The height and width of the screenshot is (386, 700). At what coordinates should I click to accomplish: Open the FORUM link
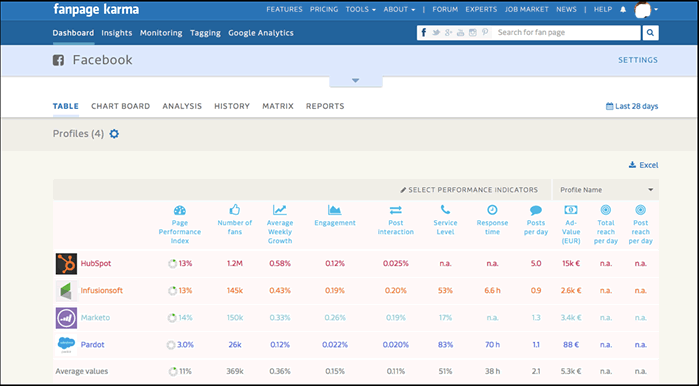445,9
